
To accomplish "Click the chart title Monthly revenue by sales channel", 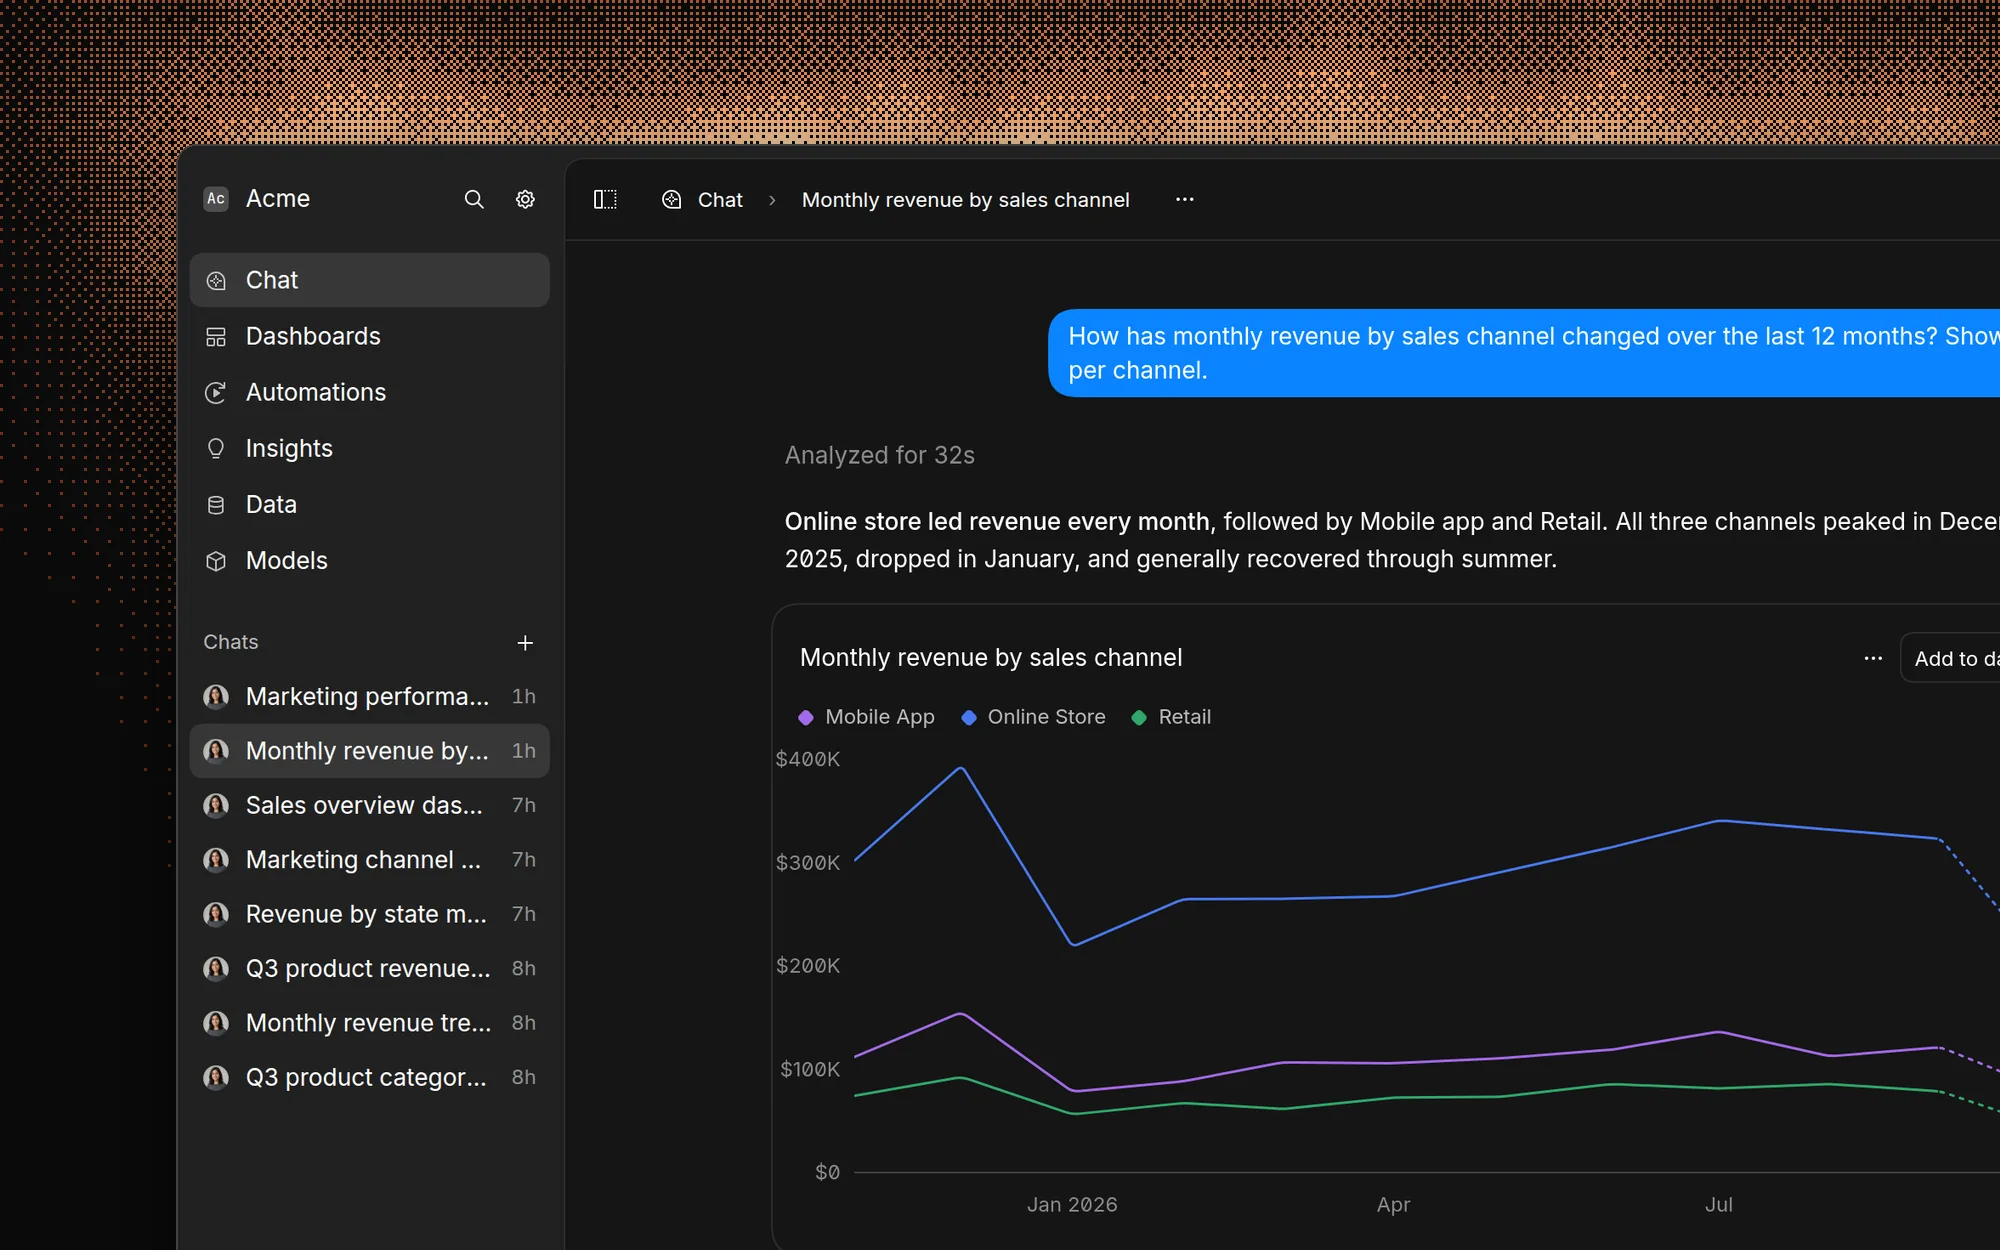I will (991, 658).
